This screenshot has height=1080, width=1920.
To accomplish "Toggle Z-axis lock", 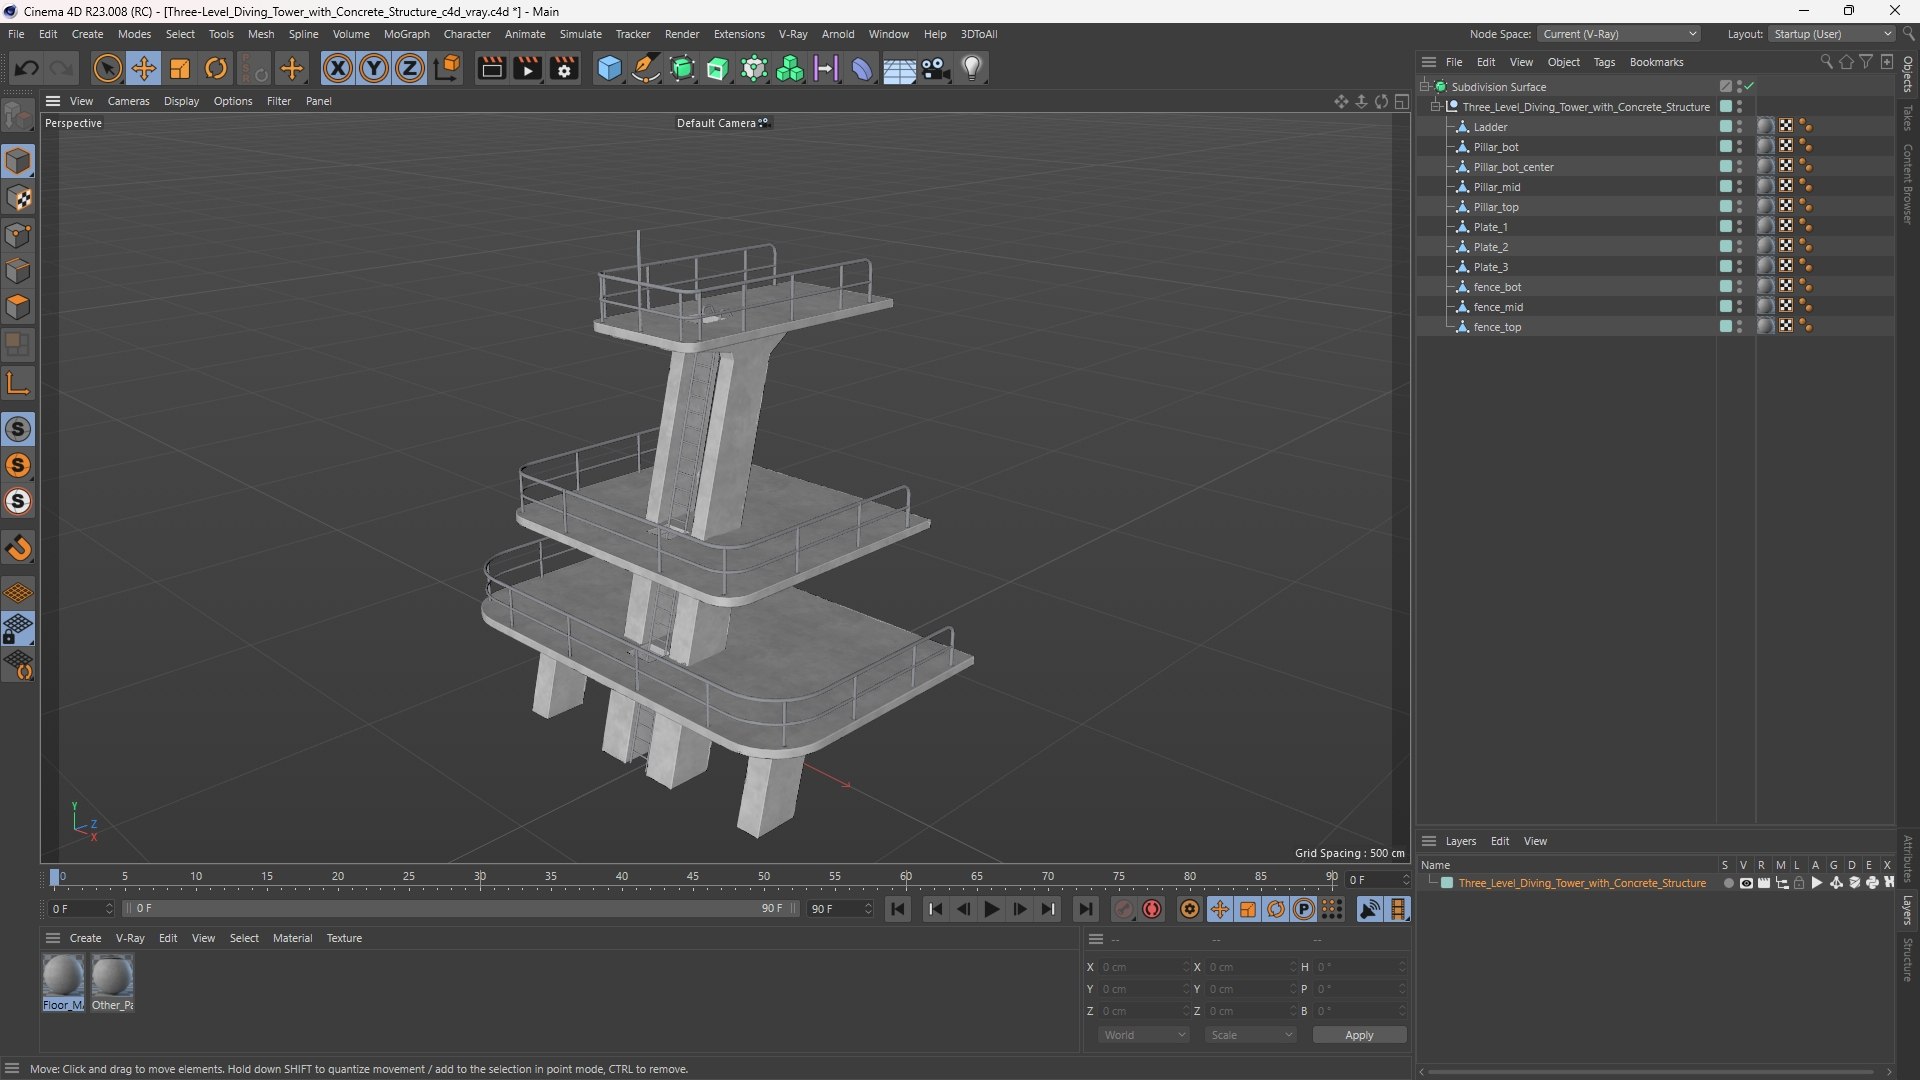I will [410, 68].
